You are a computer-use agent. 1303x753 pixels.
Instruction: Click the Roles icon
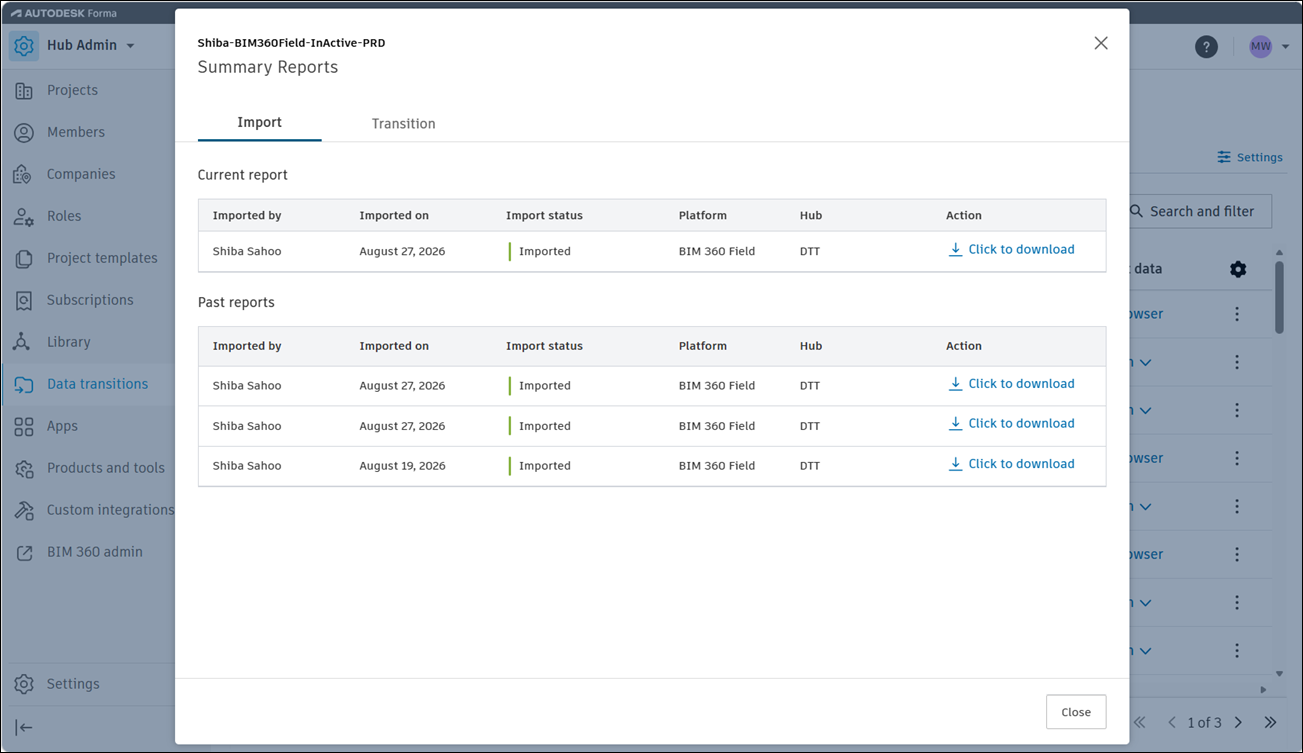[x=24, y=216]
